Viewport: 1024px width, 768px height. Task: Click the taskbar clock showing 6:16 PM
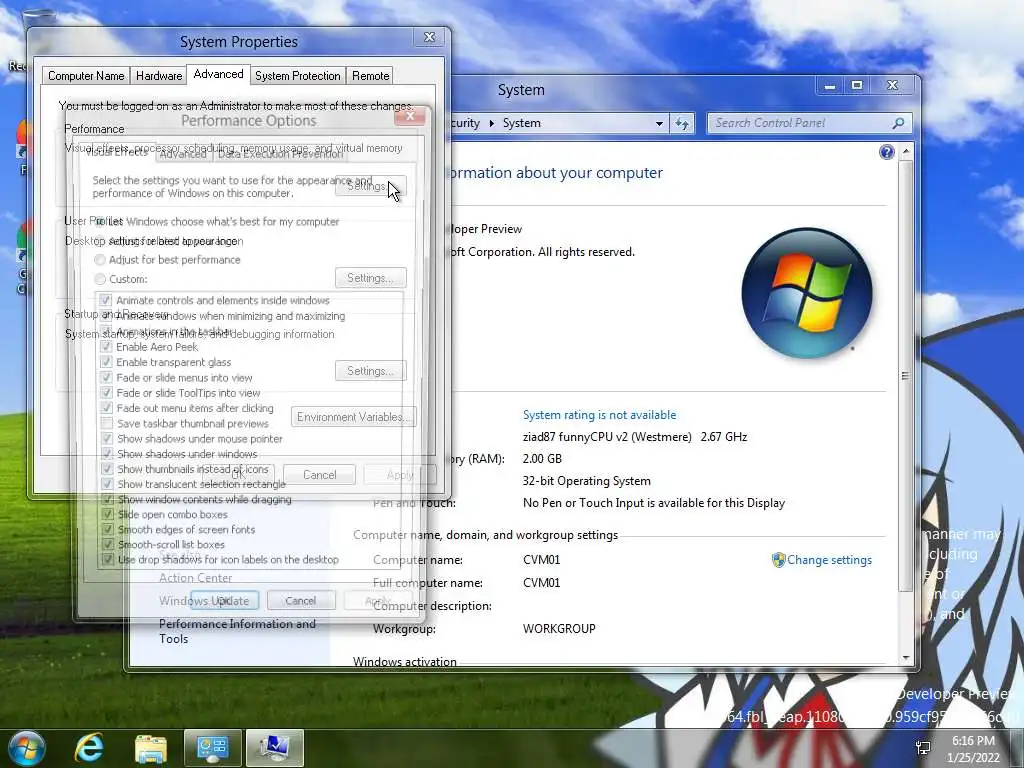(973, 749)
